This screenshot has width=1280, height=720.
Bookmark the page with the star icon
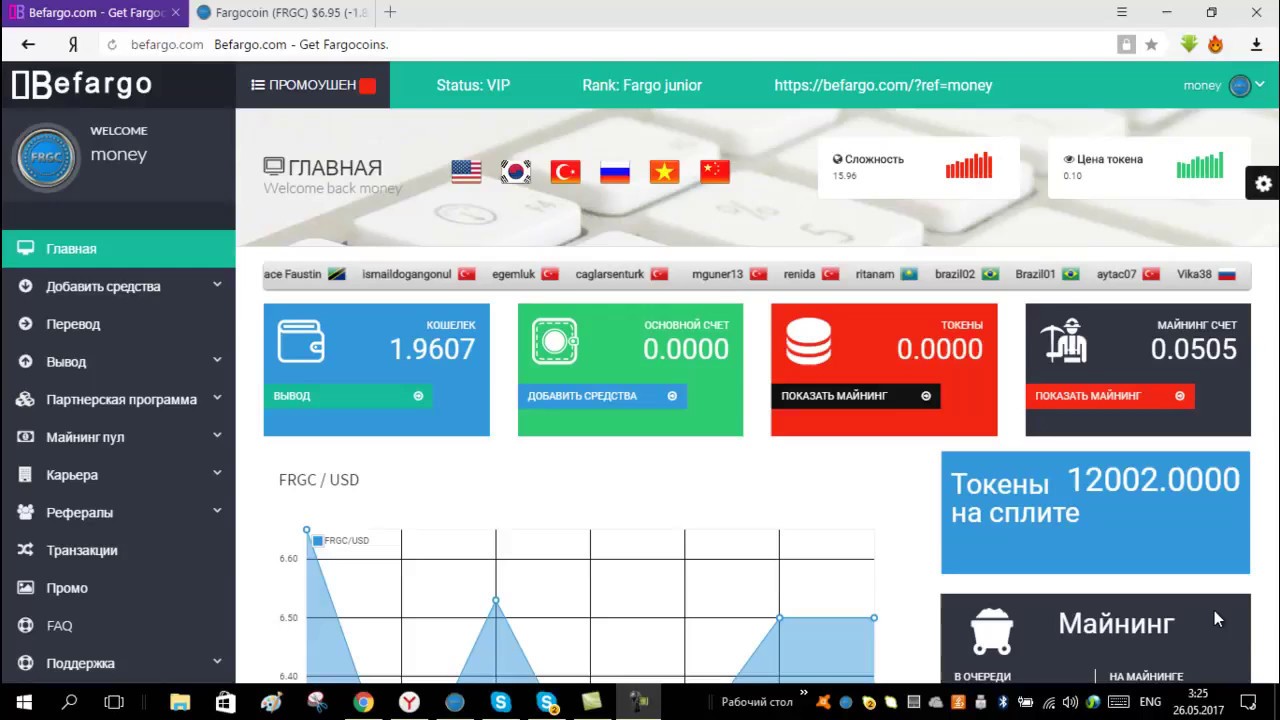point(1151,44)
